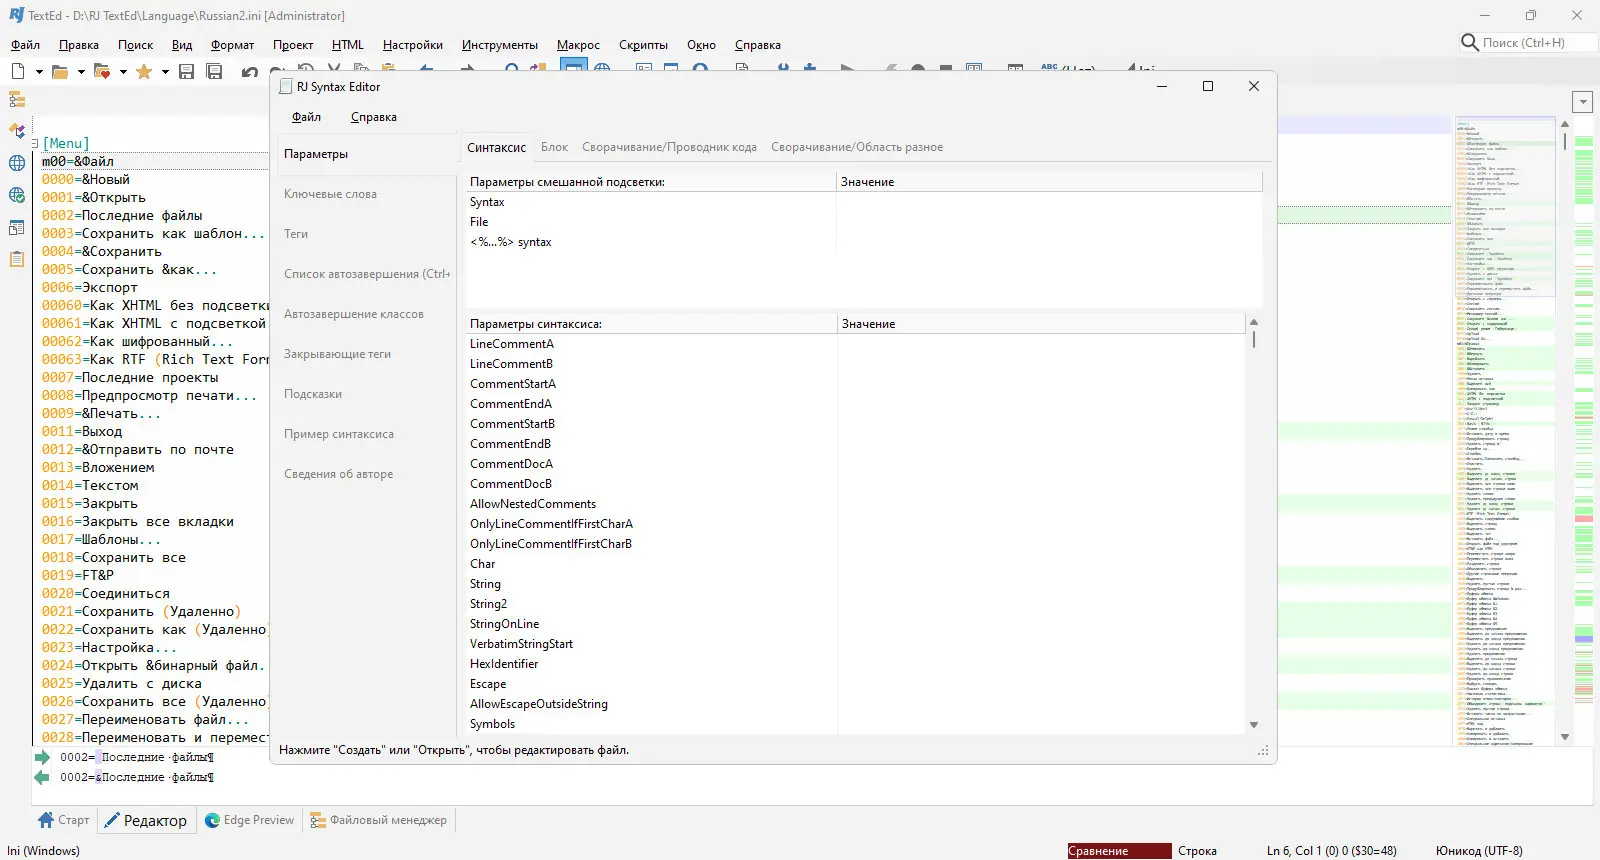Open the Справка menu in TextEd menu bar
Image resolution: width=1600 pixels, height=860 pixels.
(758, 45)
